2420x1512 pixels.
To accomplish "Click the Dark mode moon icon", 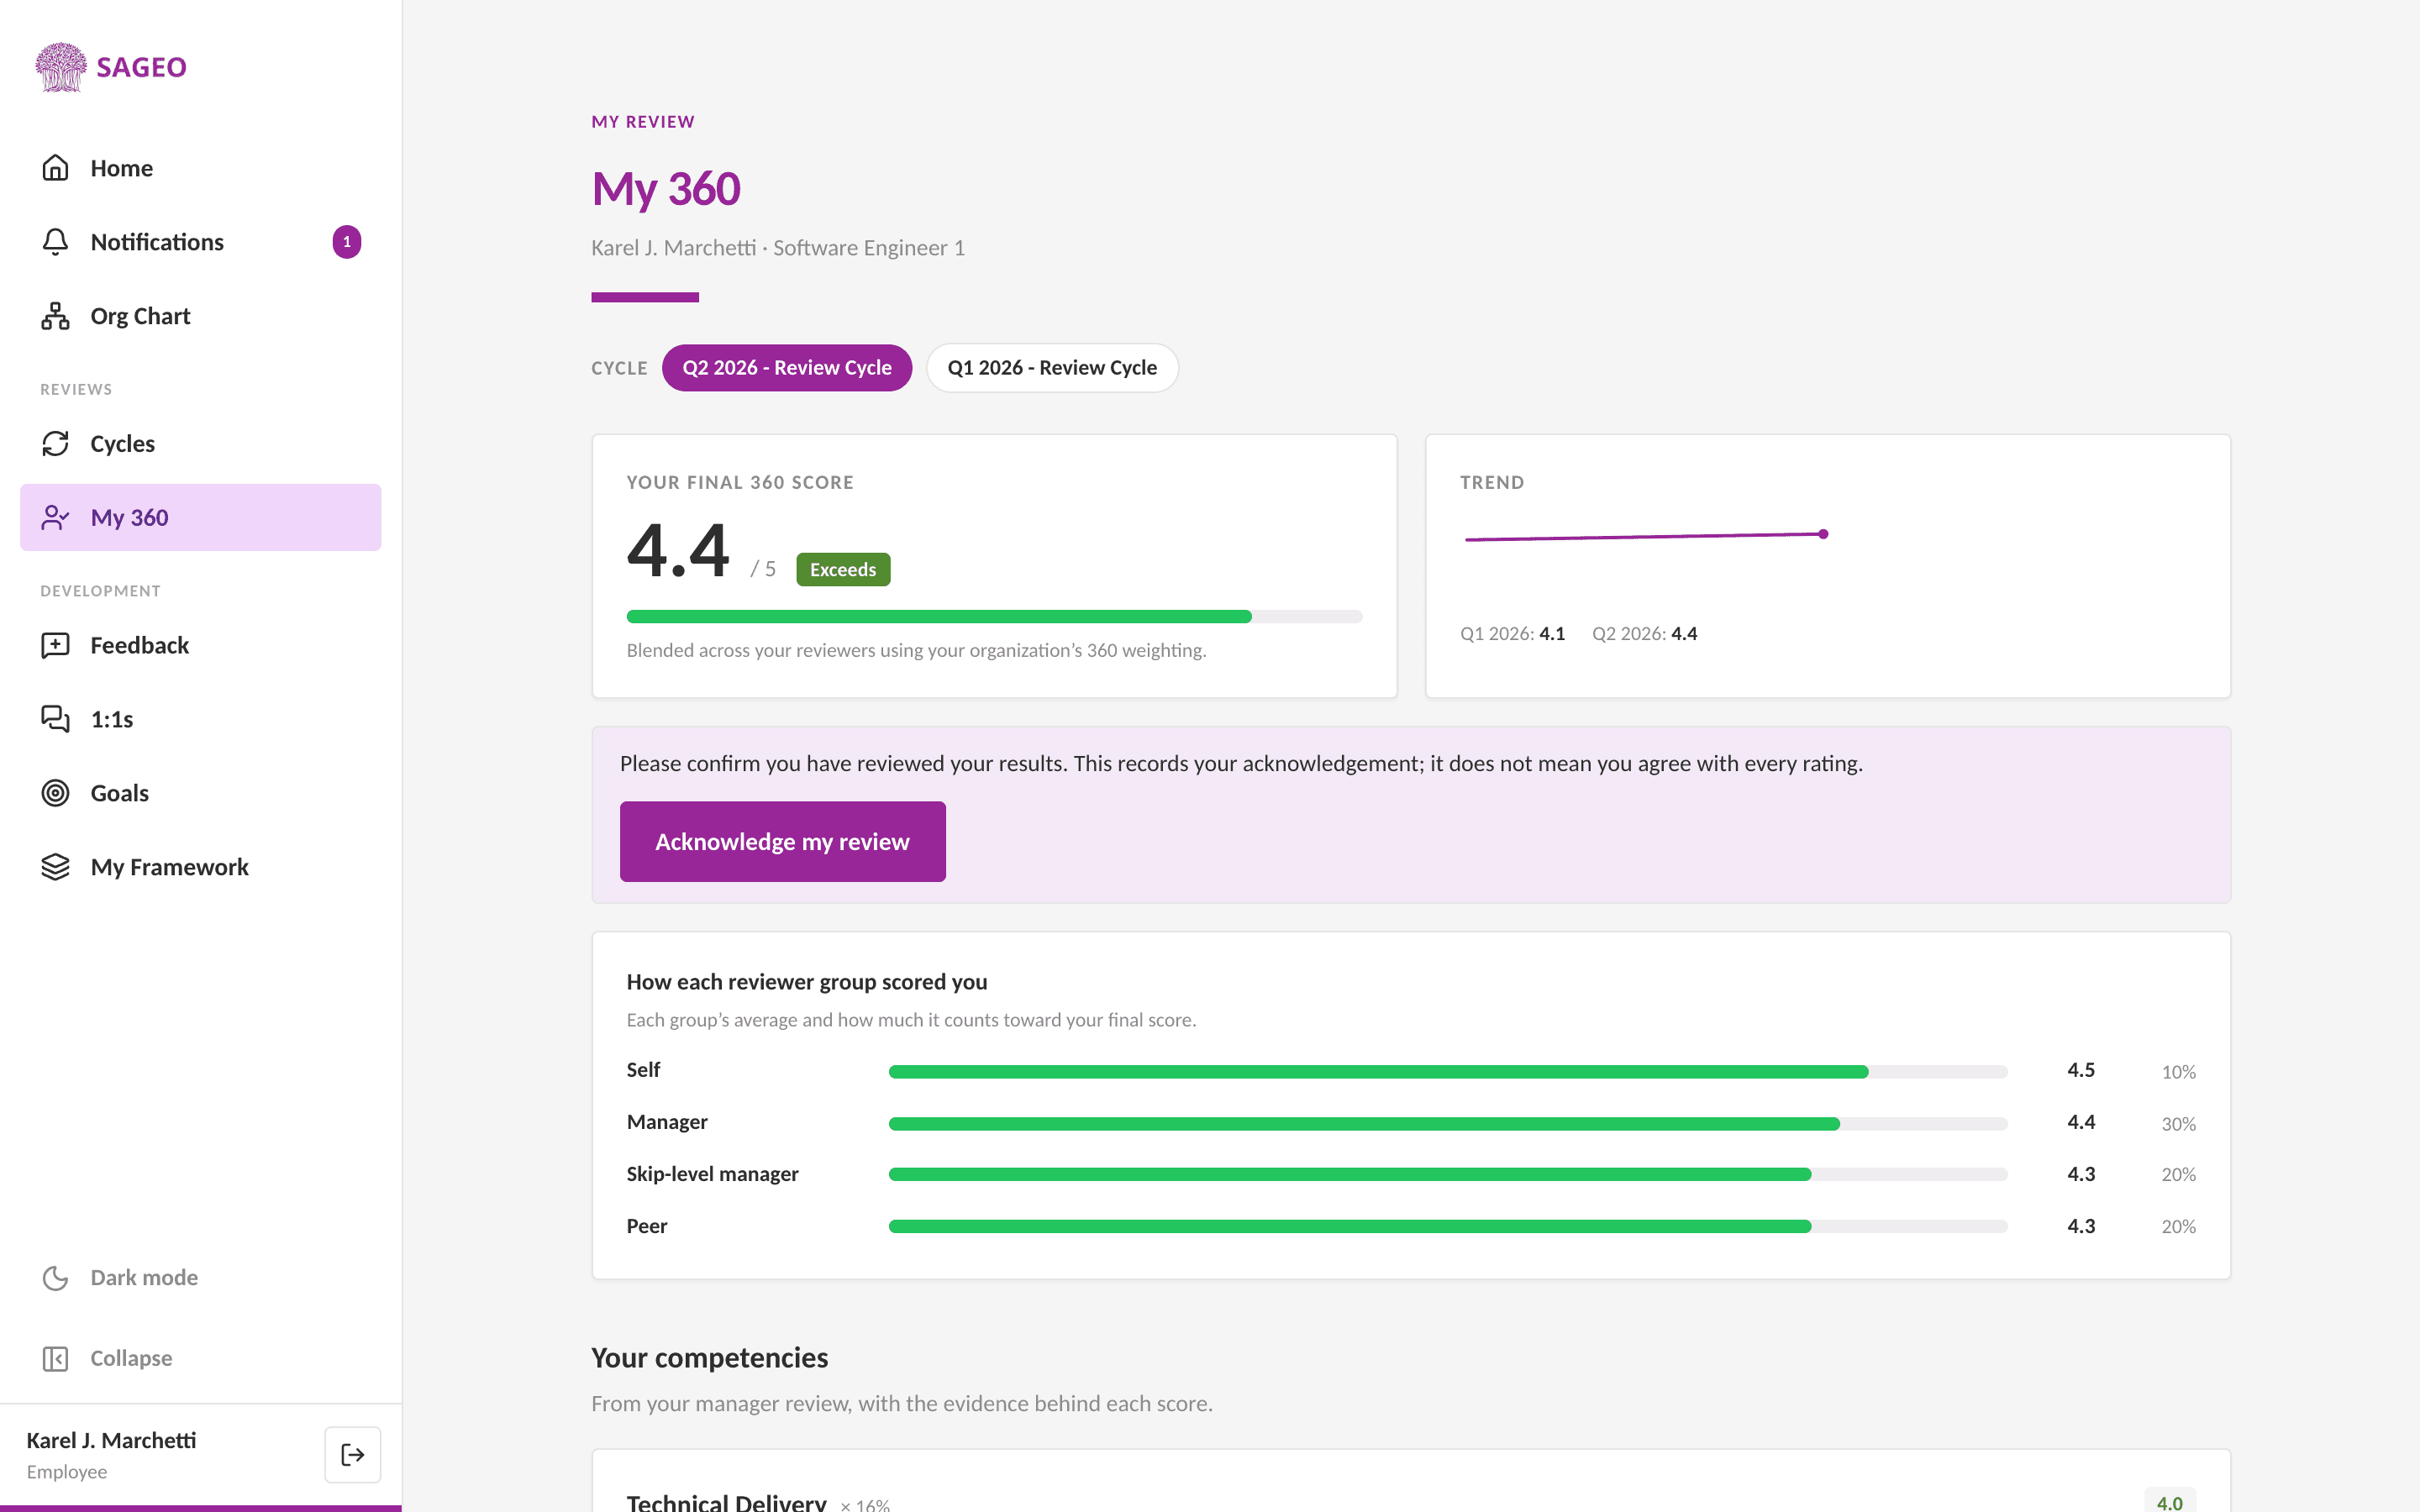I will [55, 1278].
